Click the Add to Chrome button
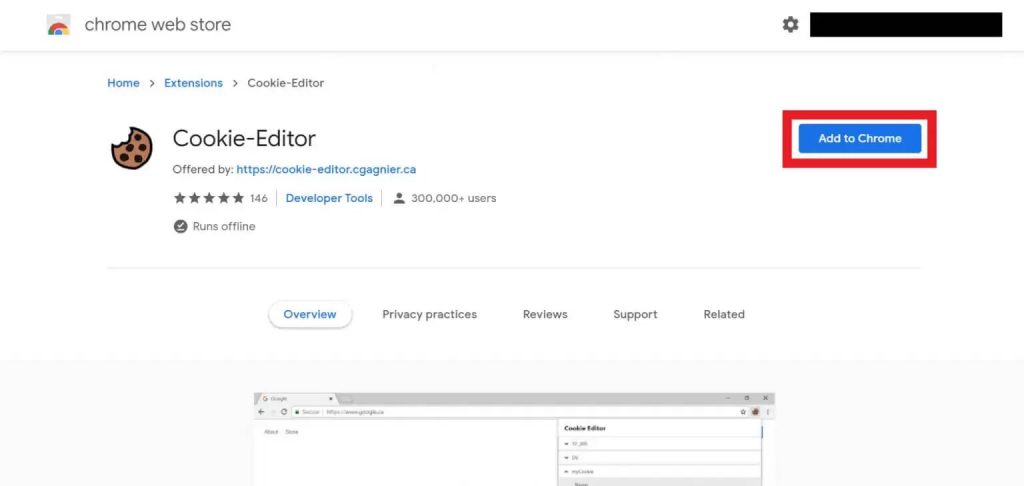 [859, 138]
